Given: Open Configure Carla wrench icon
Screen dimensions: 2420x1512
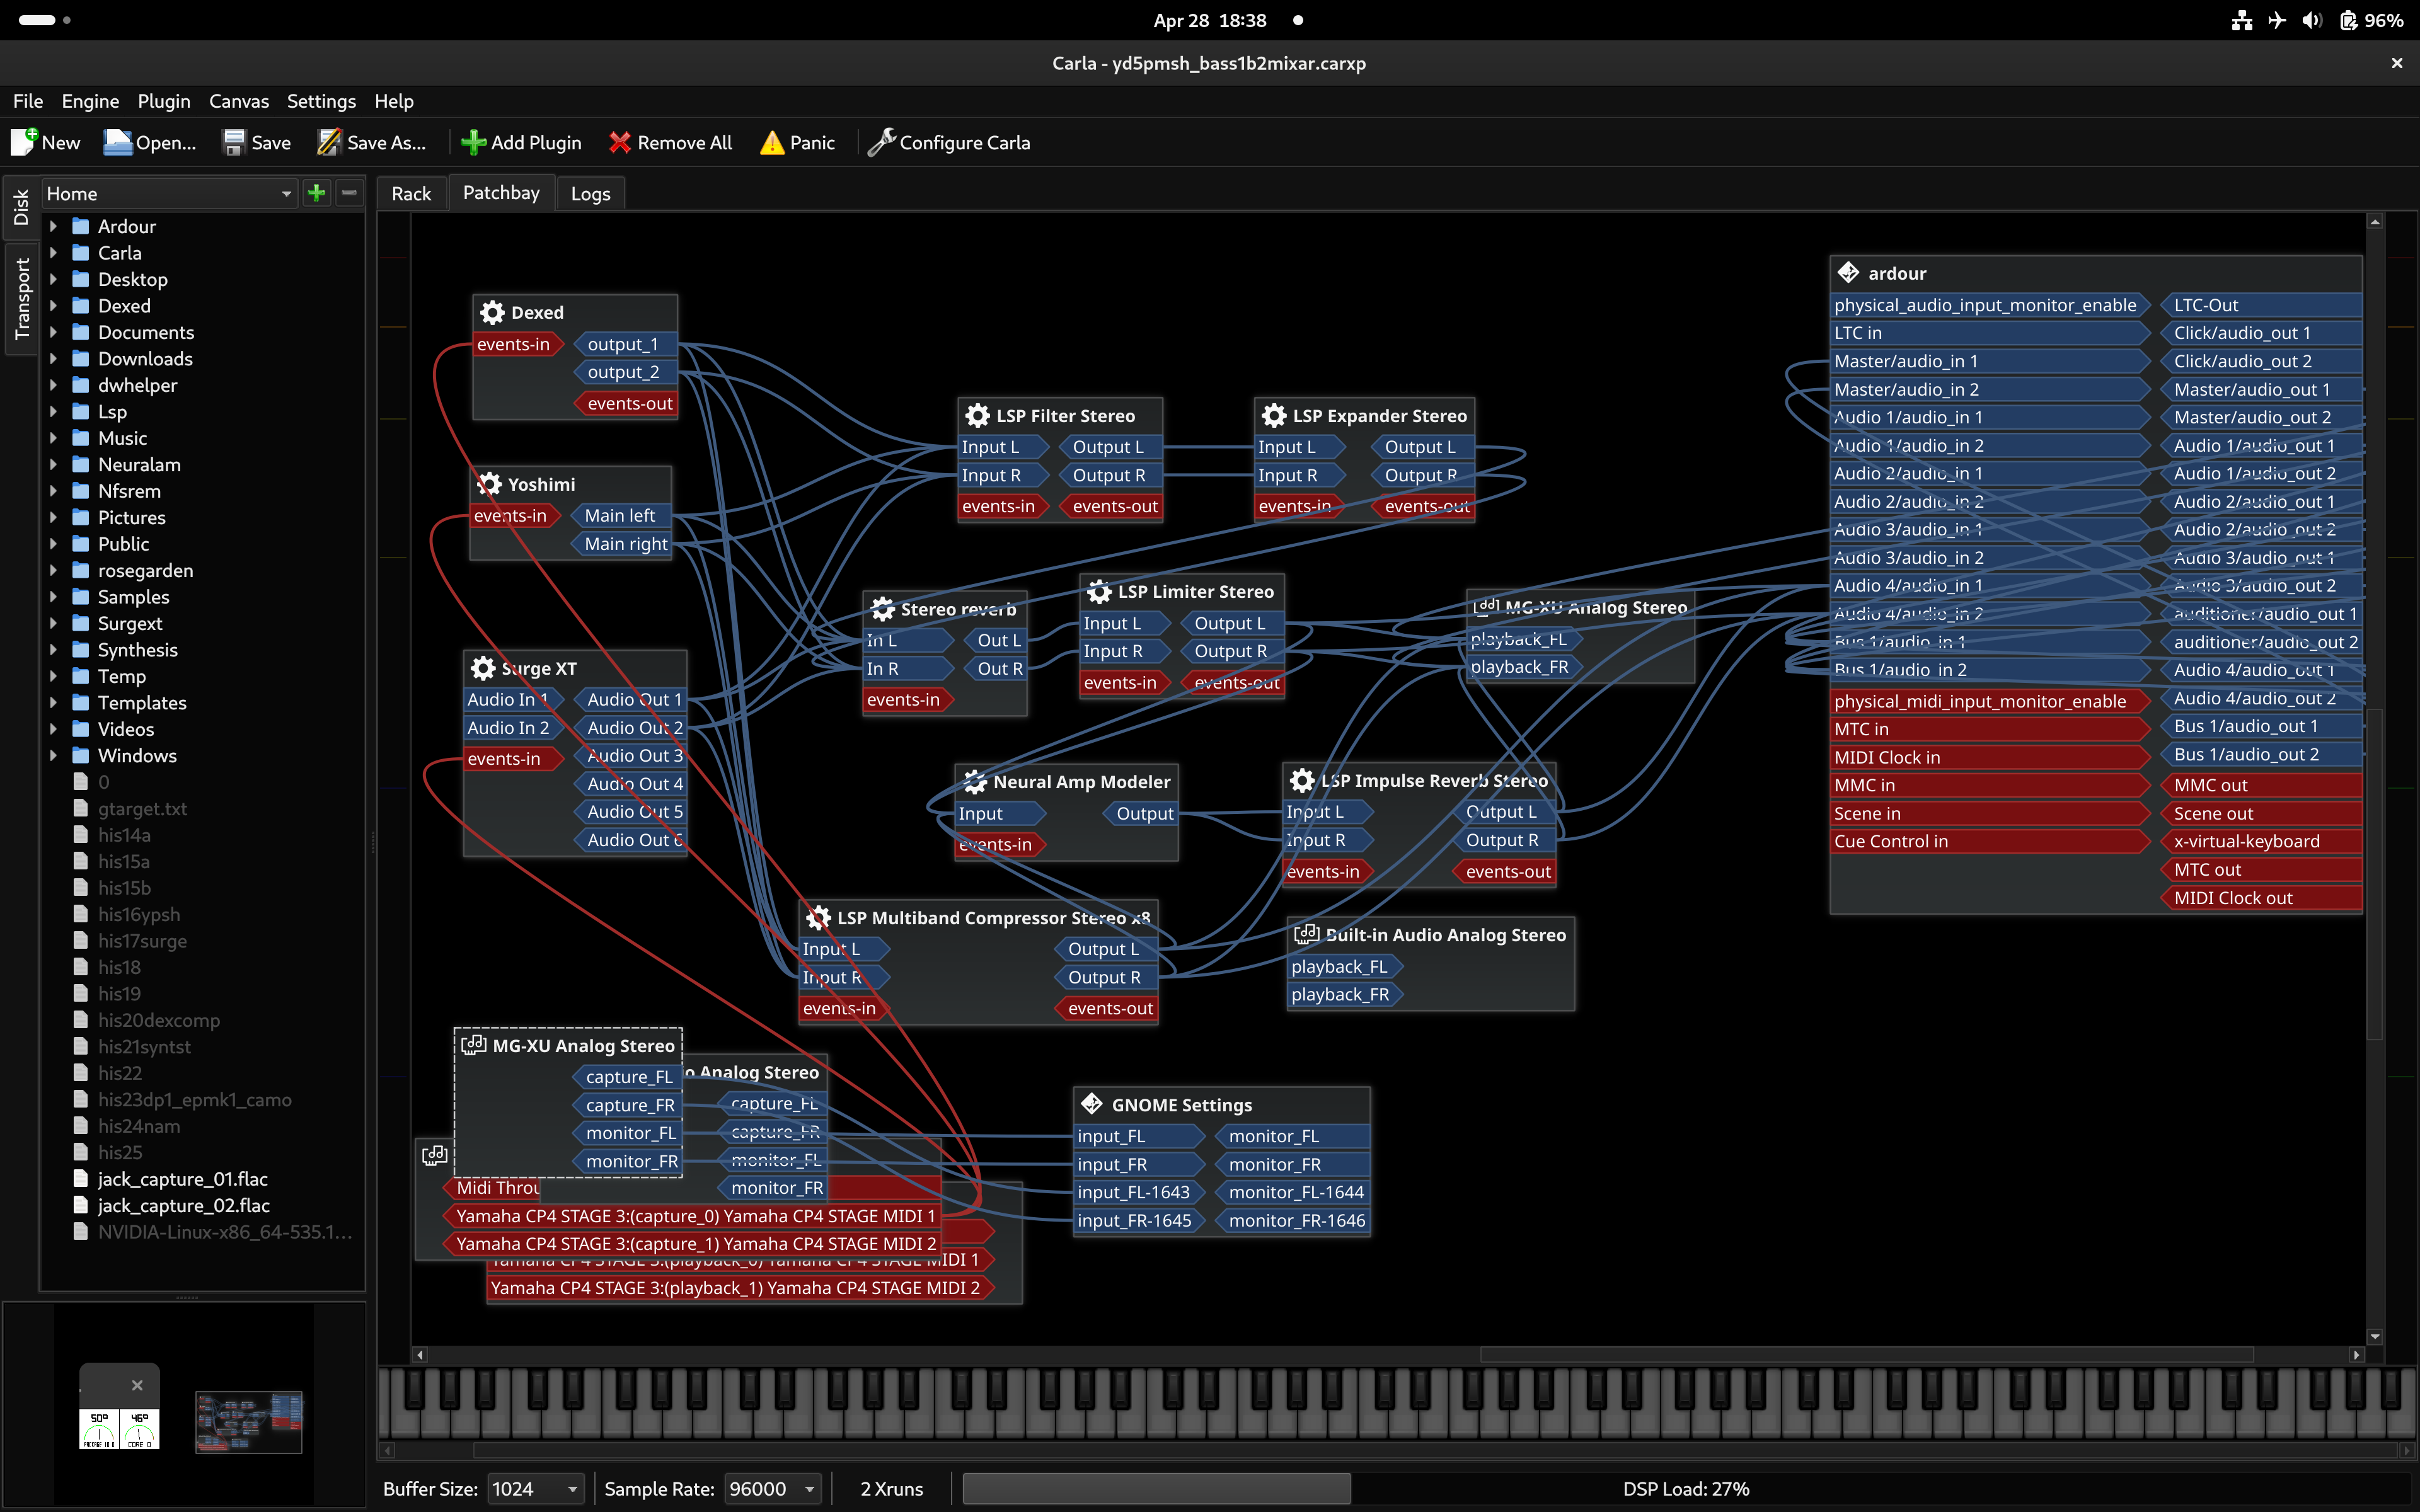Looking at the screenshot, I should click(x=881, y=142).
